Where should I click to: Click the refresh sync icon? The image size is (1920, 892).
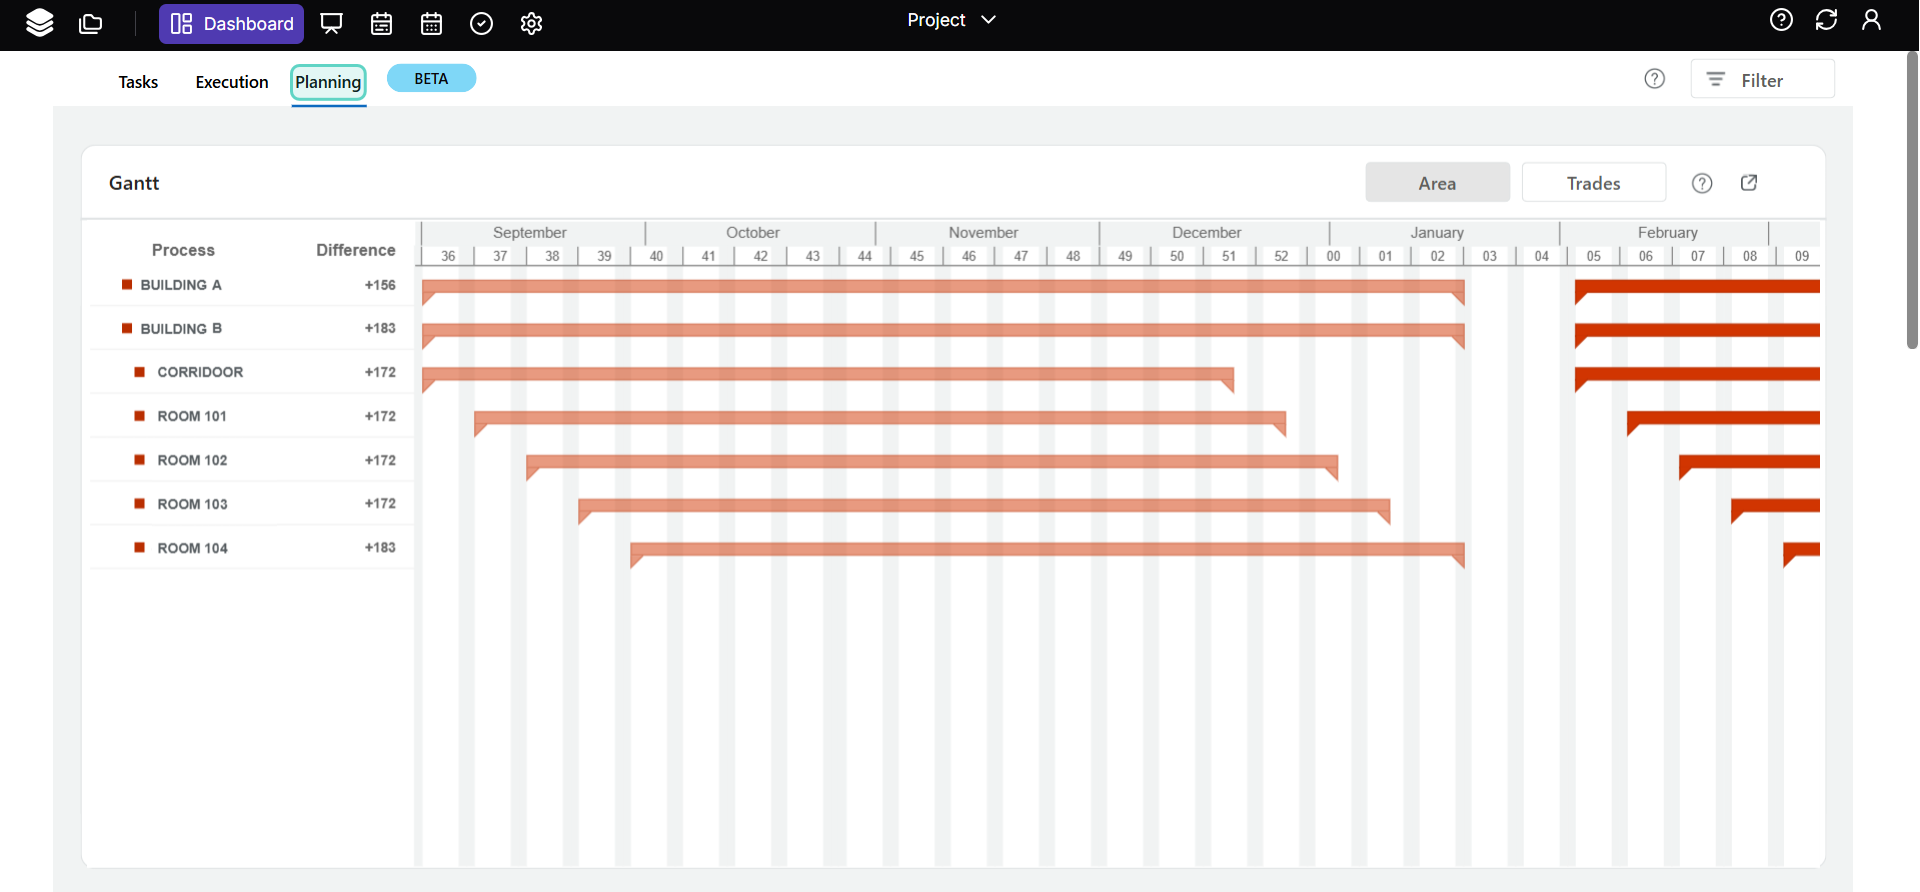coord(1826,20)
